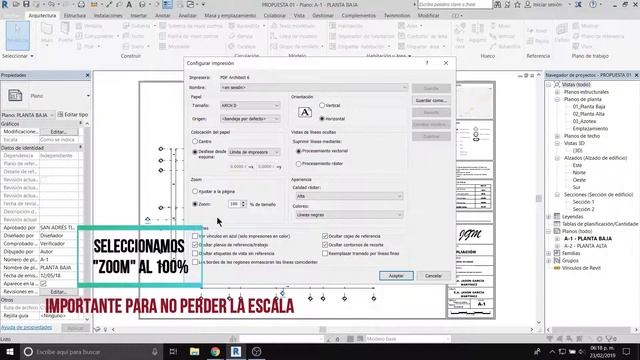Select the Puerta door tool

(65, 32)
